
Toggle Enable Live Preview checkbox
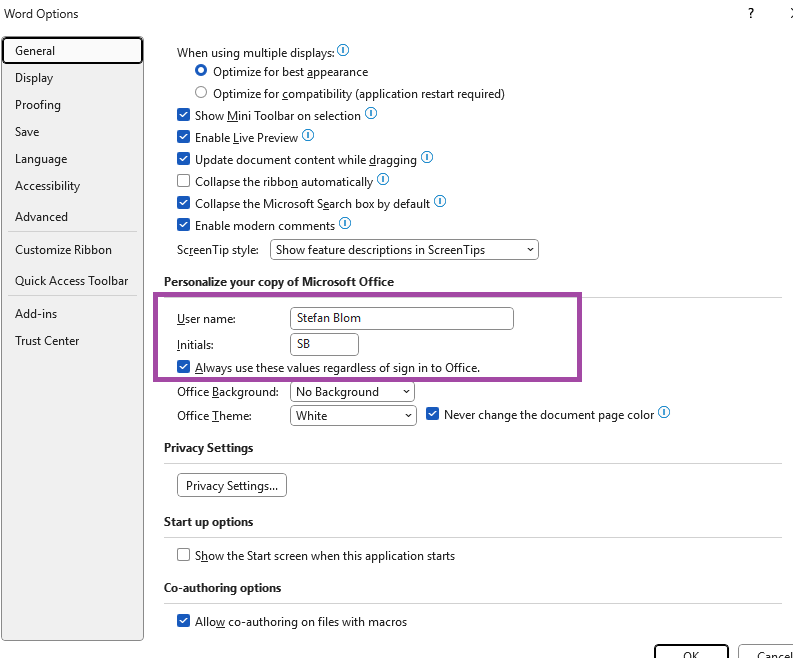coord(184,137)
